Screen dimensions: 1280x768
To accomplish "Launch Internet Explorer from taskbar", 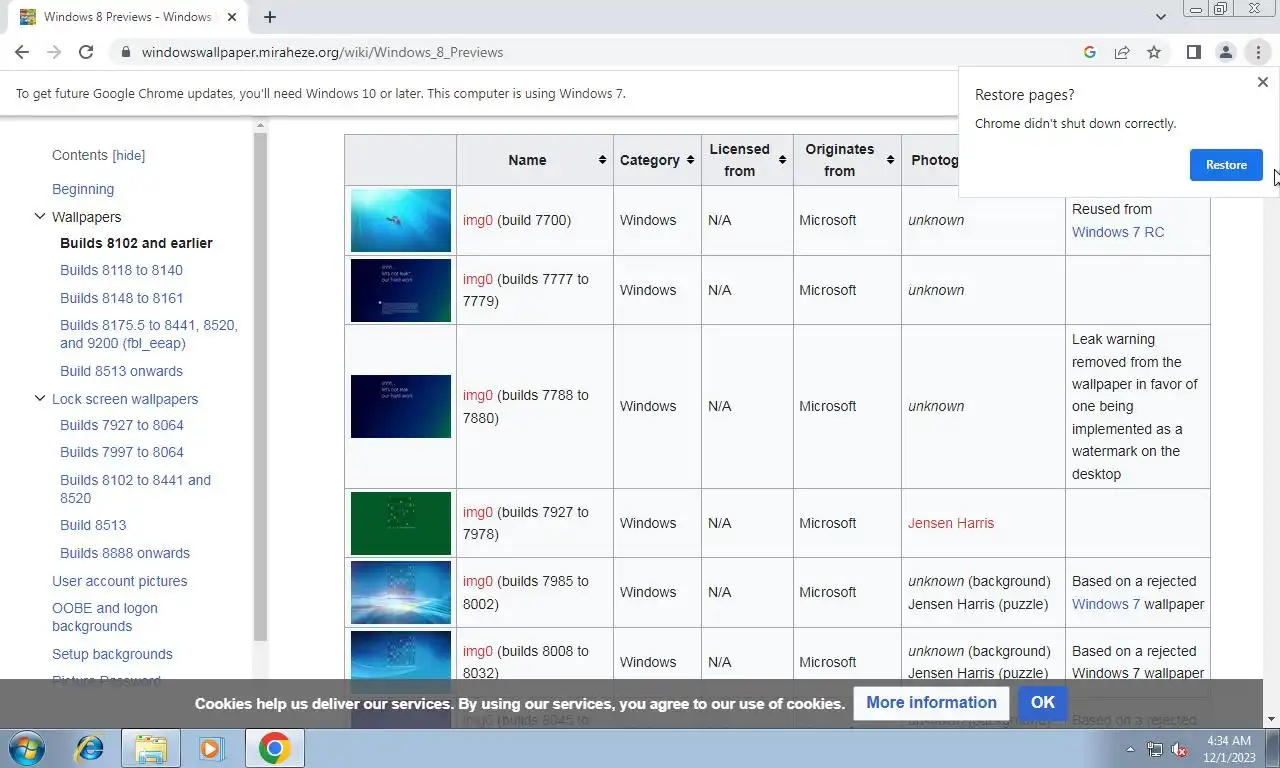I will [x=90, y=748].
